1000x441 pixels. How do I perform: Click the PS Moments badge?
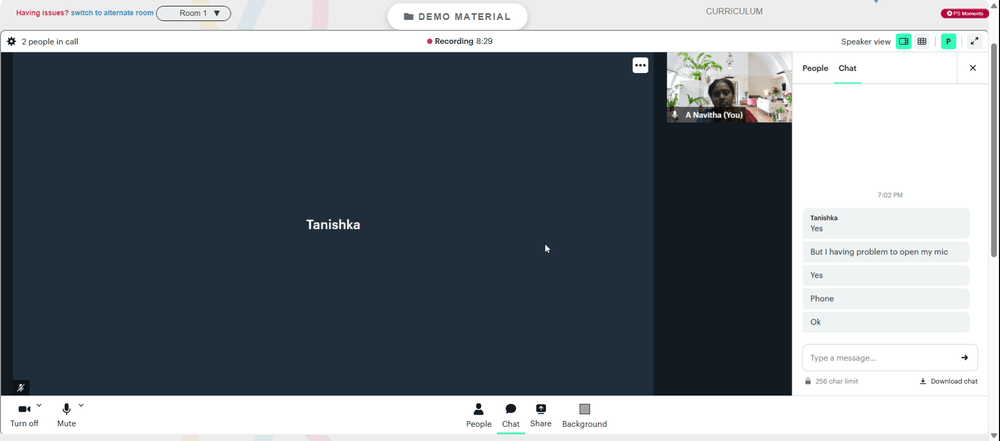[x=964, y=13]
